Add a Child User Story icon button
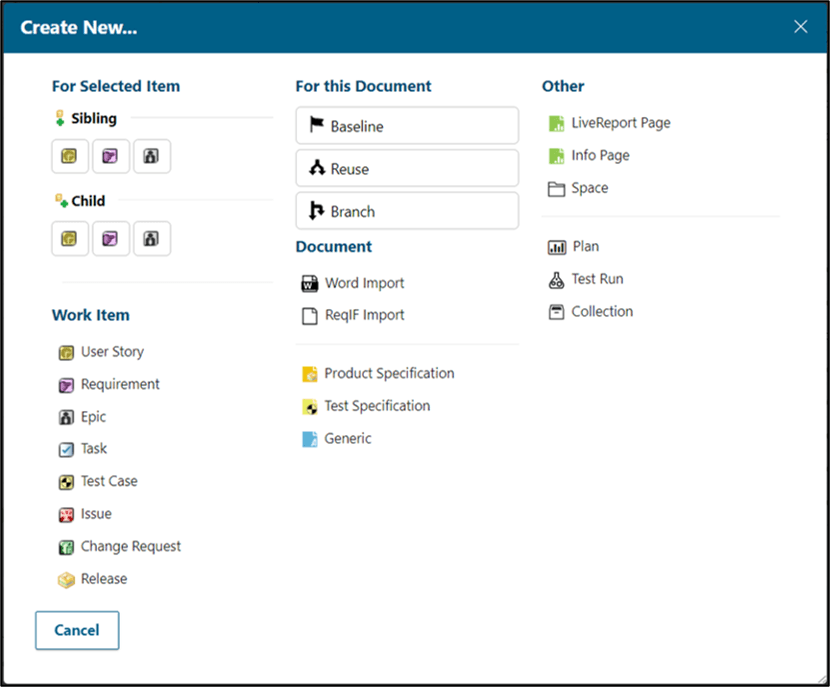This screenshot has width=830, height=687. pos(69,239)
